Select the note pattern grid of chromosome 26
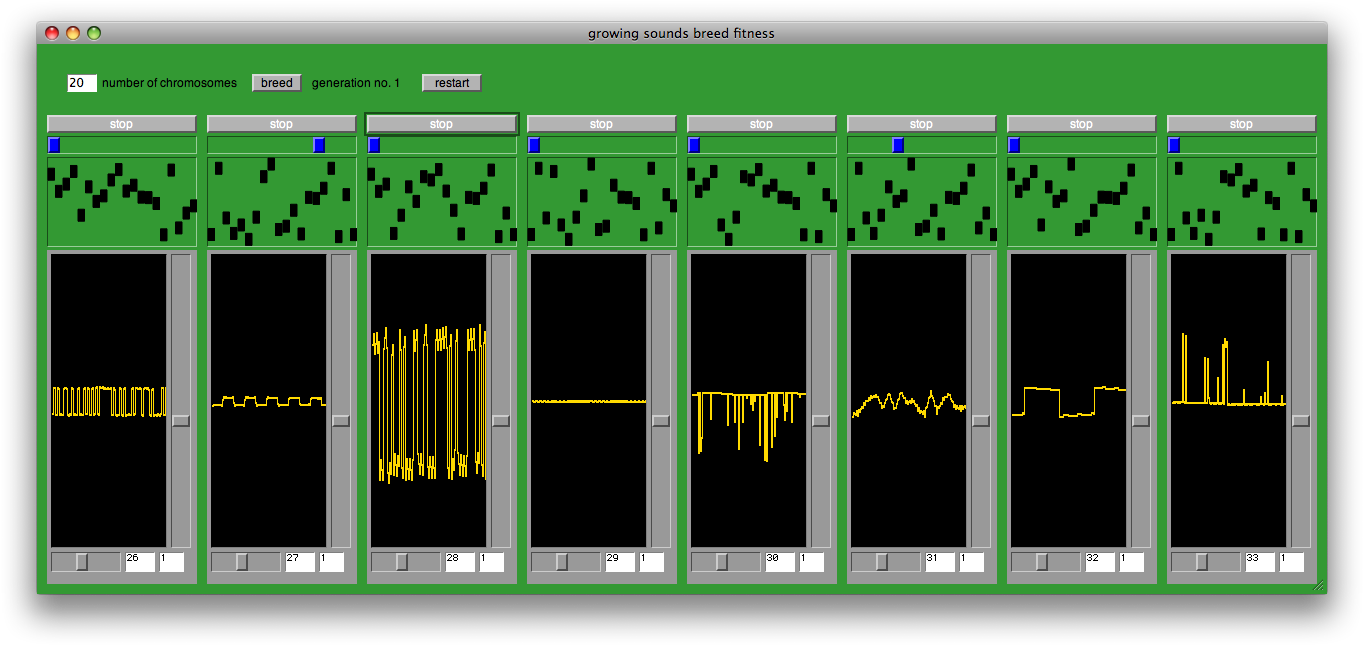Screen dimensions: 1363x645 coord(121,200)
